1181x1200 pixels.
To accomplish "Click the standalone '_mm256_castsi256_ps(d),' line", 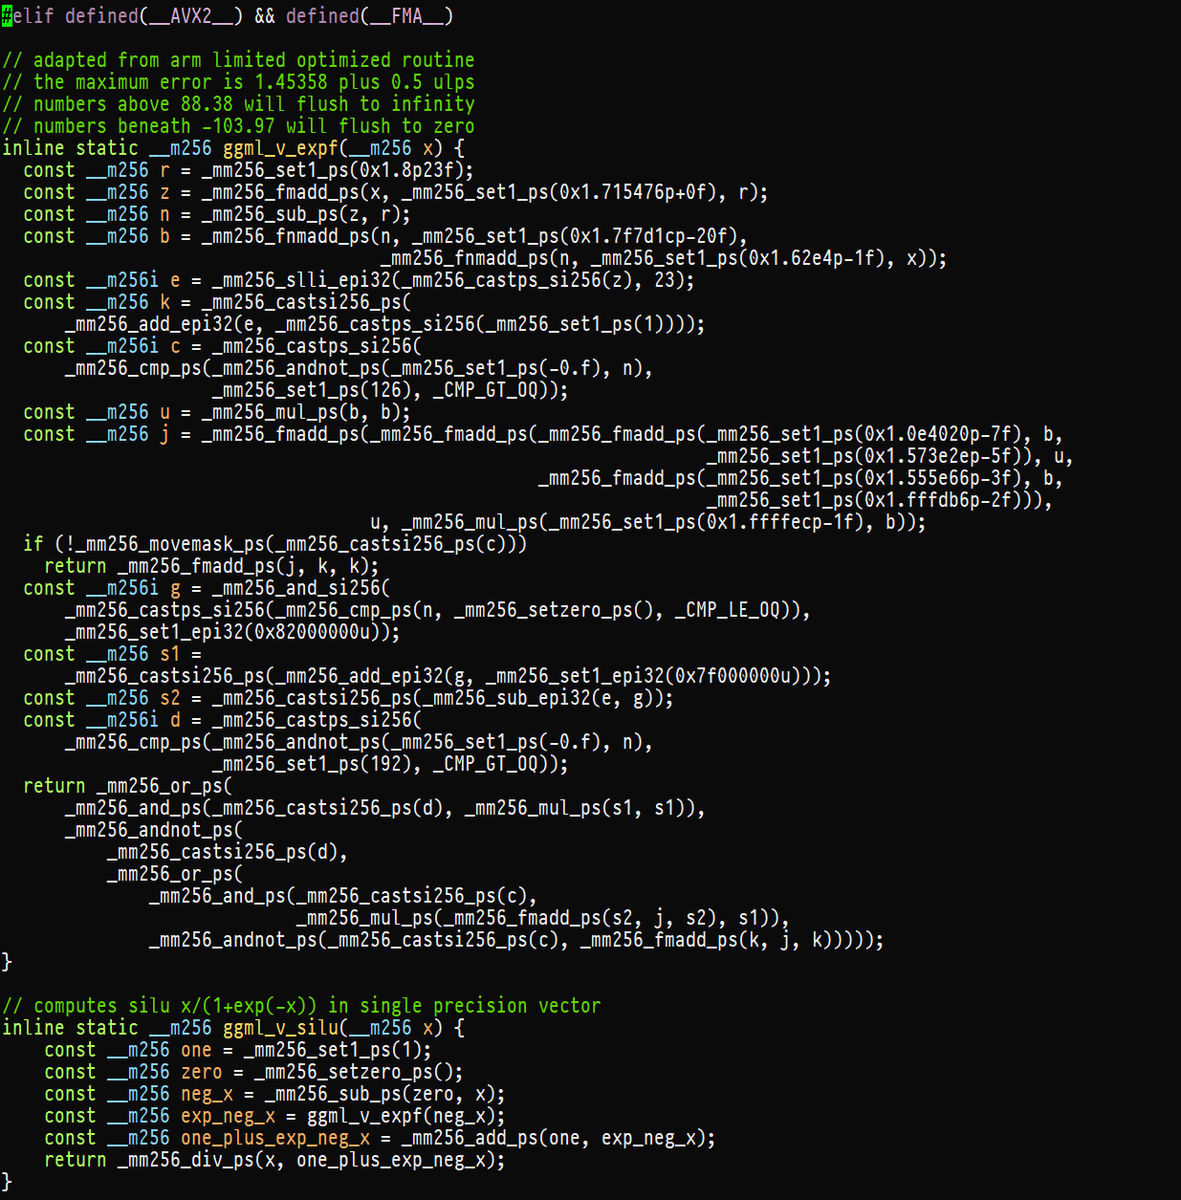I will [228, 852].
